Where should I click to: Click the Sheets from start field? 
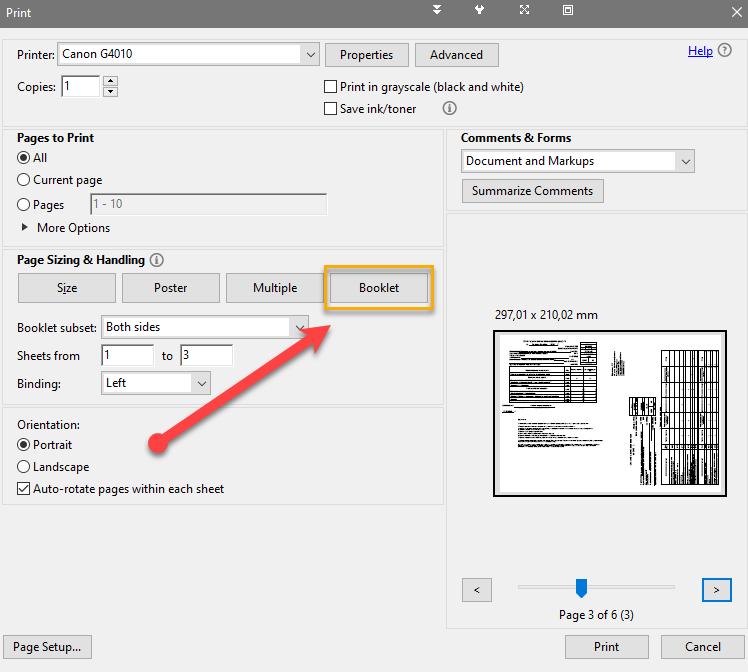tap(127, 355)
